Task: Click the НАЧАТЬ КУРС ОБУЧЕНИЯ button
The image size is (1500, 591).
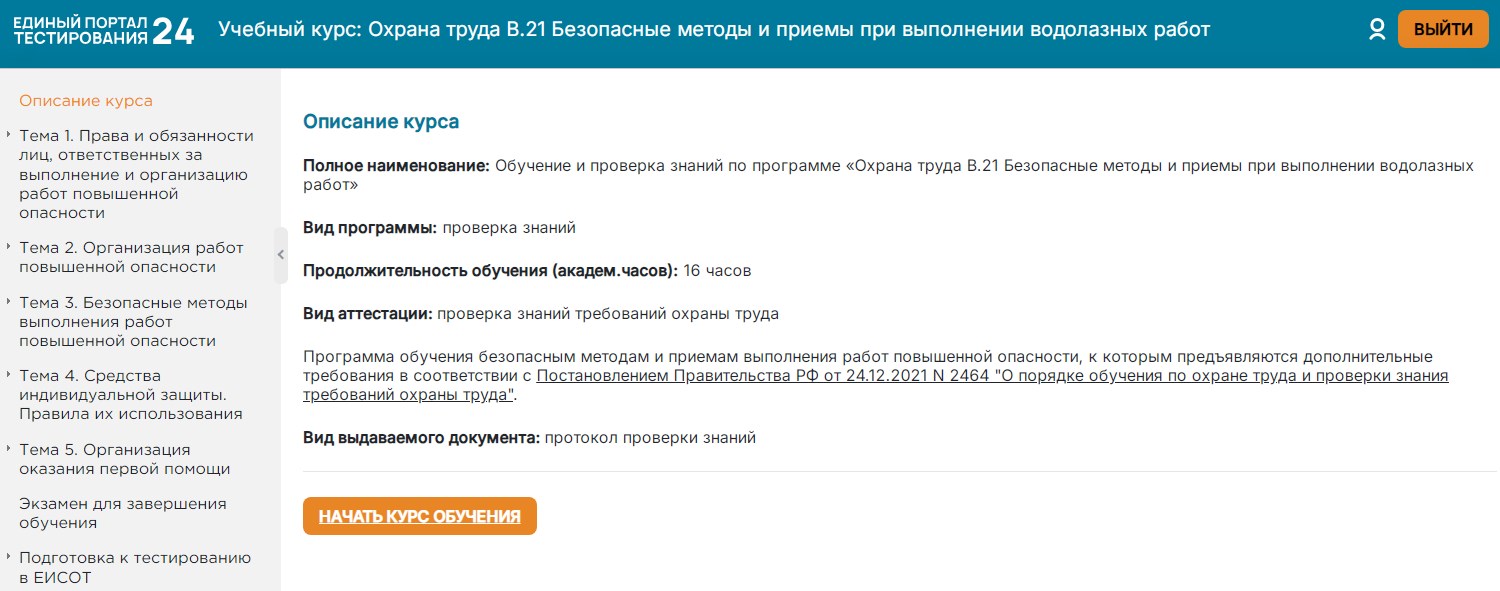Action: click(419, 516)
